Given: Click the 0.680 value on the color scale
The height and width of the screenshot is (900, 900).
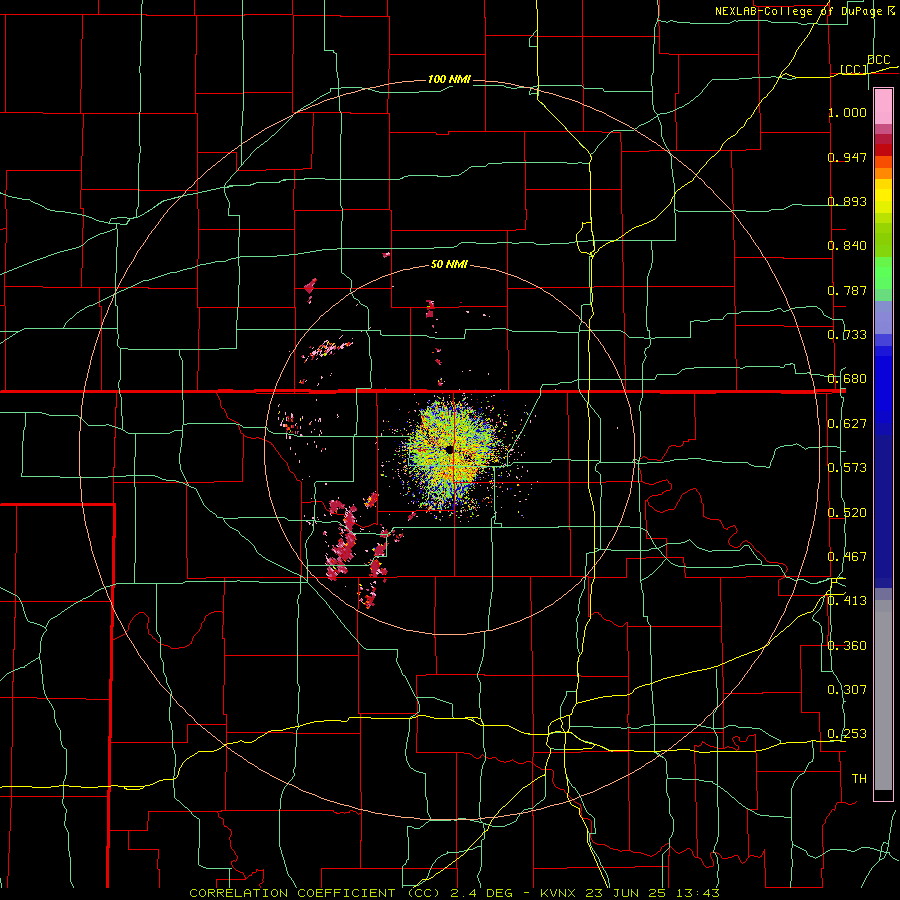Looking at the screenshot, I should (847, 379).
